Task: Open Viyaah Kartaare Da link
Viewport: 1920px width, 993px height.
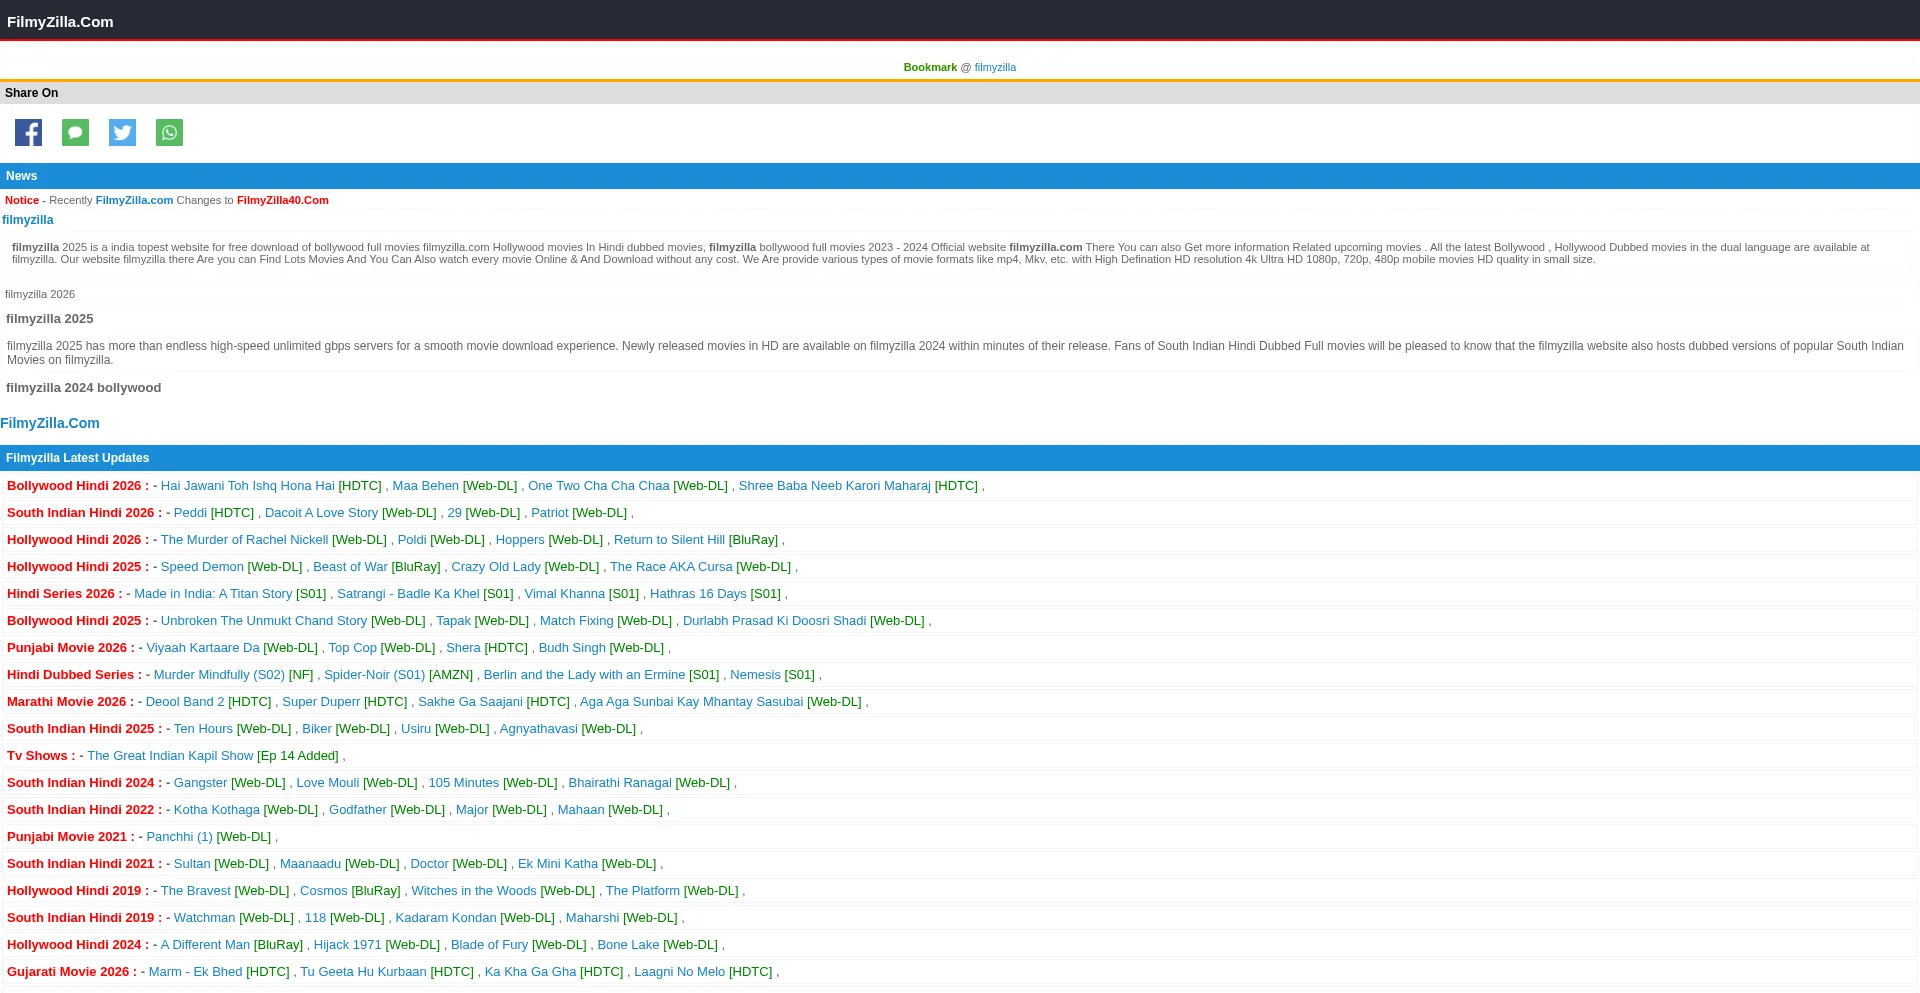Action: [203, 648]
